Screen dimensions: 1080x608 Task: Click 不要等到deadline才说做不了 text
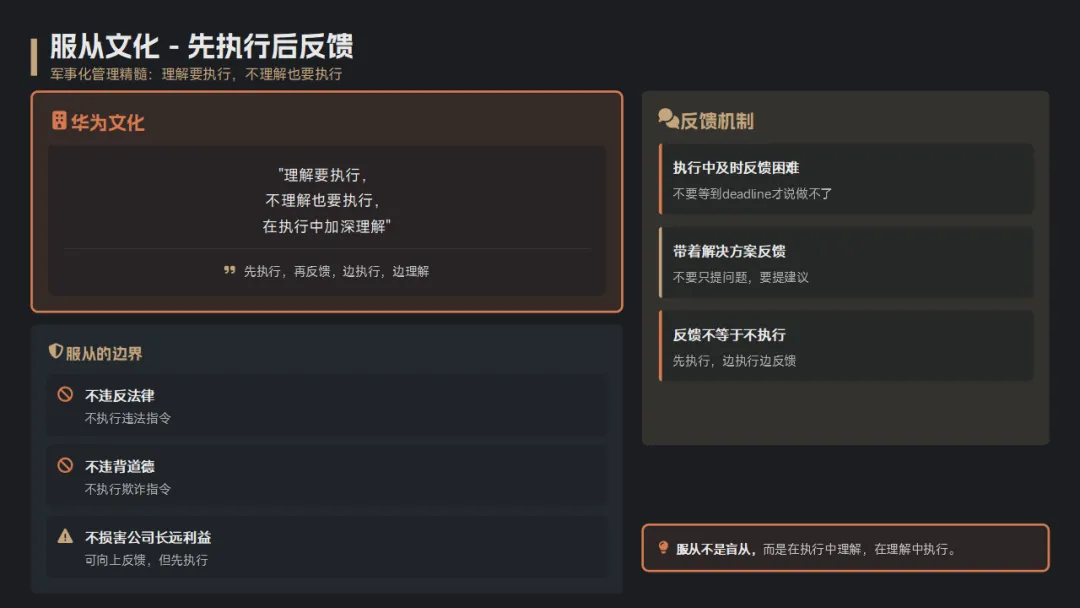pyautogui.click(x=752, y=194)
